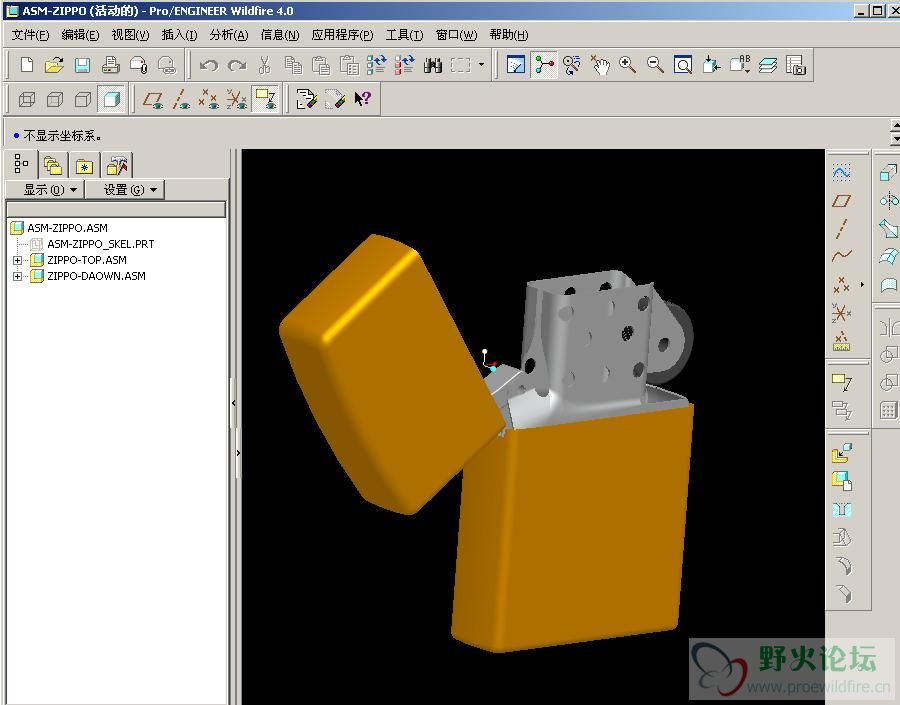This screenshot has width=900, height=705.
Task: Open Paste Special tool
Action: click(349, 65)
